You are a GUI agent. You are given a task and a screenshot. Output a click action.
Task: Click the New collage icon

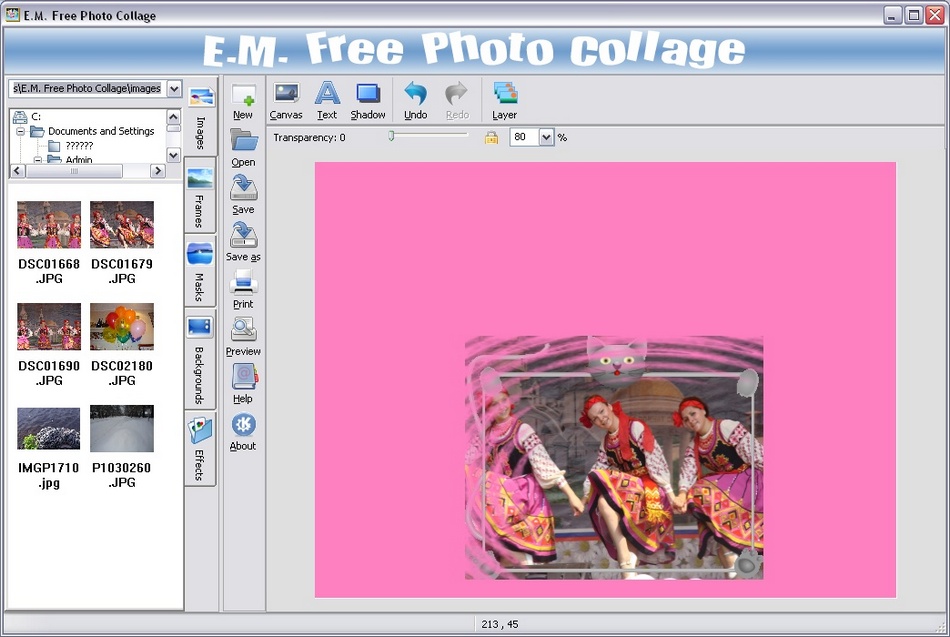244,95
